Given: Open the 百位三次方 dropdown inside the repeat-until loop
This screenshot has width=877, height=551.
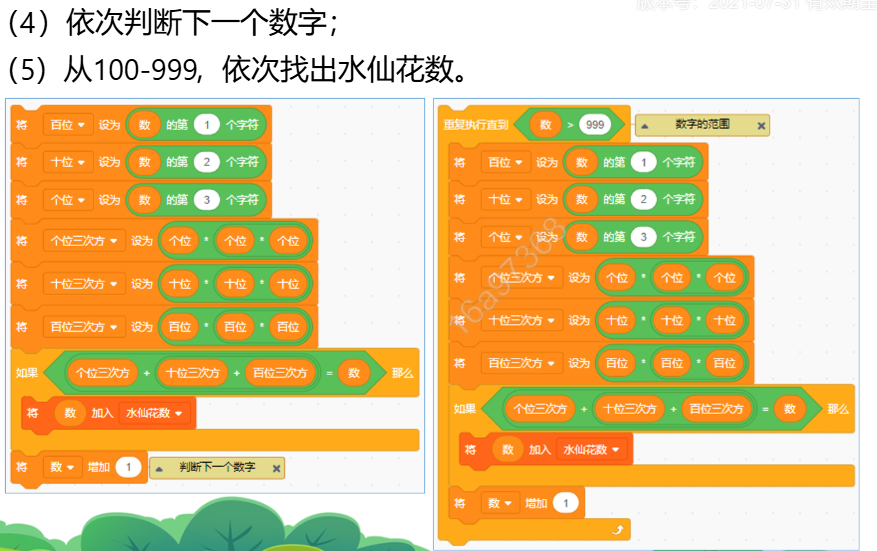Looking at the screenshot, I should [x=521, y=363].
